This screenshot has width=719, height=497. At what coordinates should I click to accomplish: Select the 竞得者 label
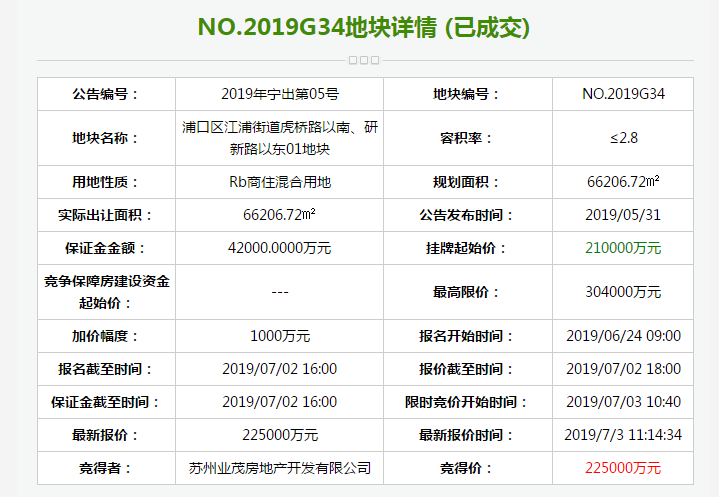coord(106,468)
